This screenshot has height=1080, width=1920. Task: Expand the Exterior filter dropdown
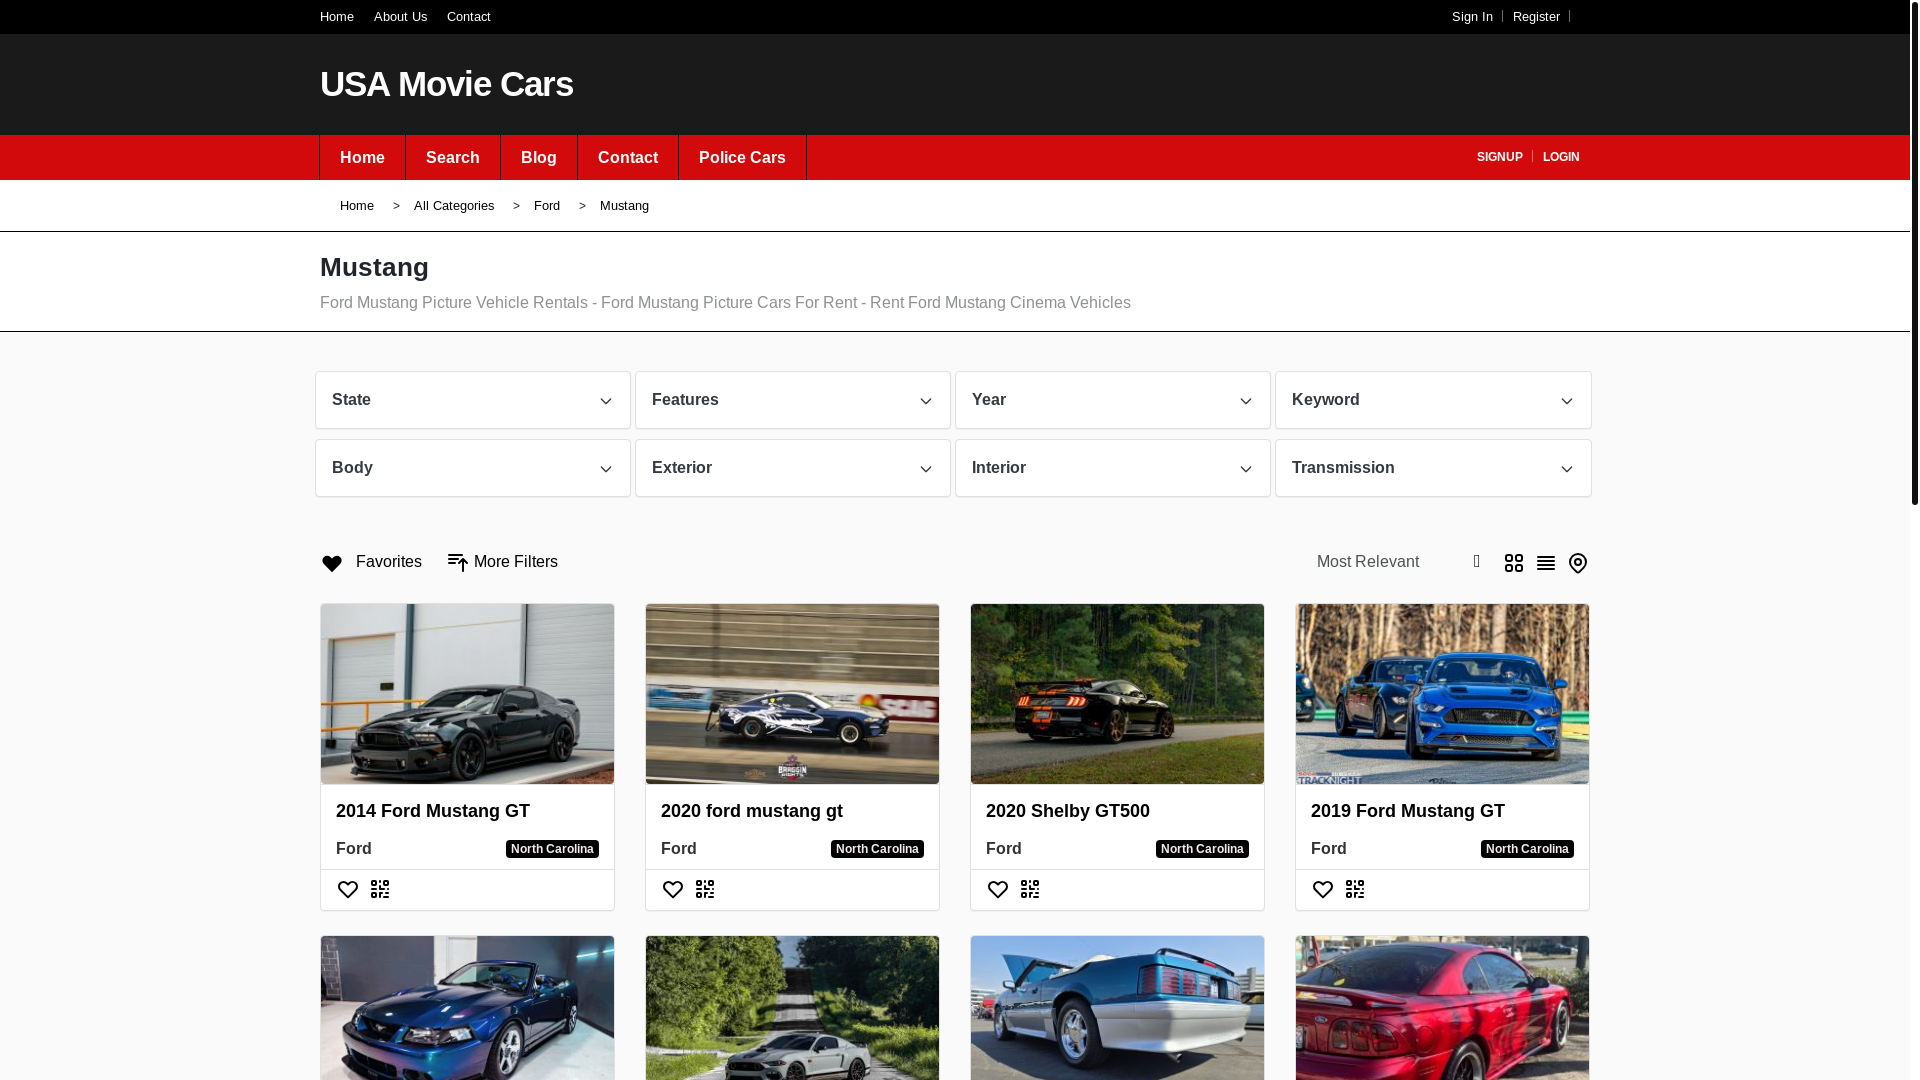click(793, 468)
